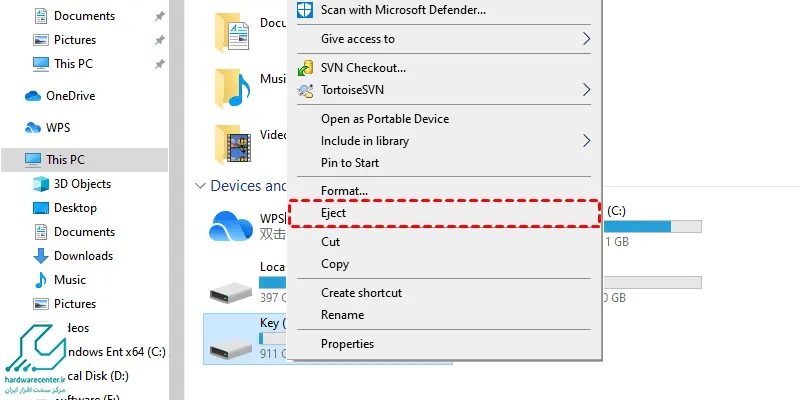Click the Documents icon under This PC tree
800x400 pixels.
[x=41, y=232]
